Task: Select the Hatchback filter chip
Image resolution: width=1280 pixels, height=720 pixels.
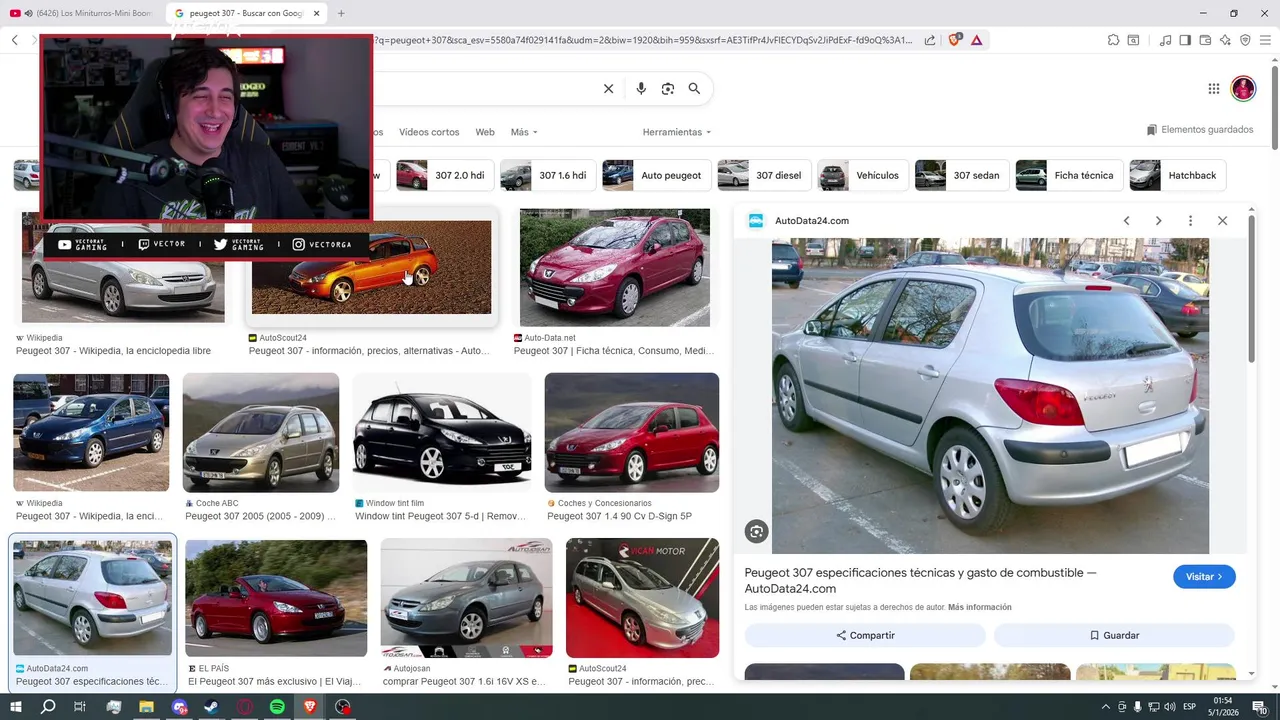Action: [x=1178, y=175]
